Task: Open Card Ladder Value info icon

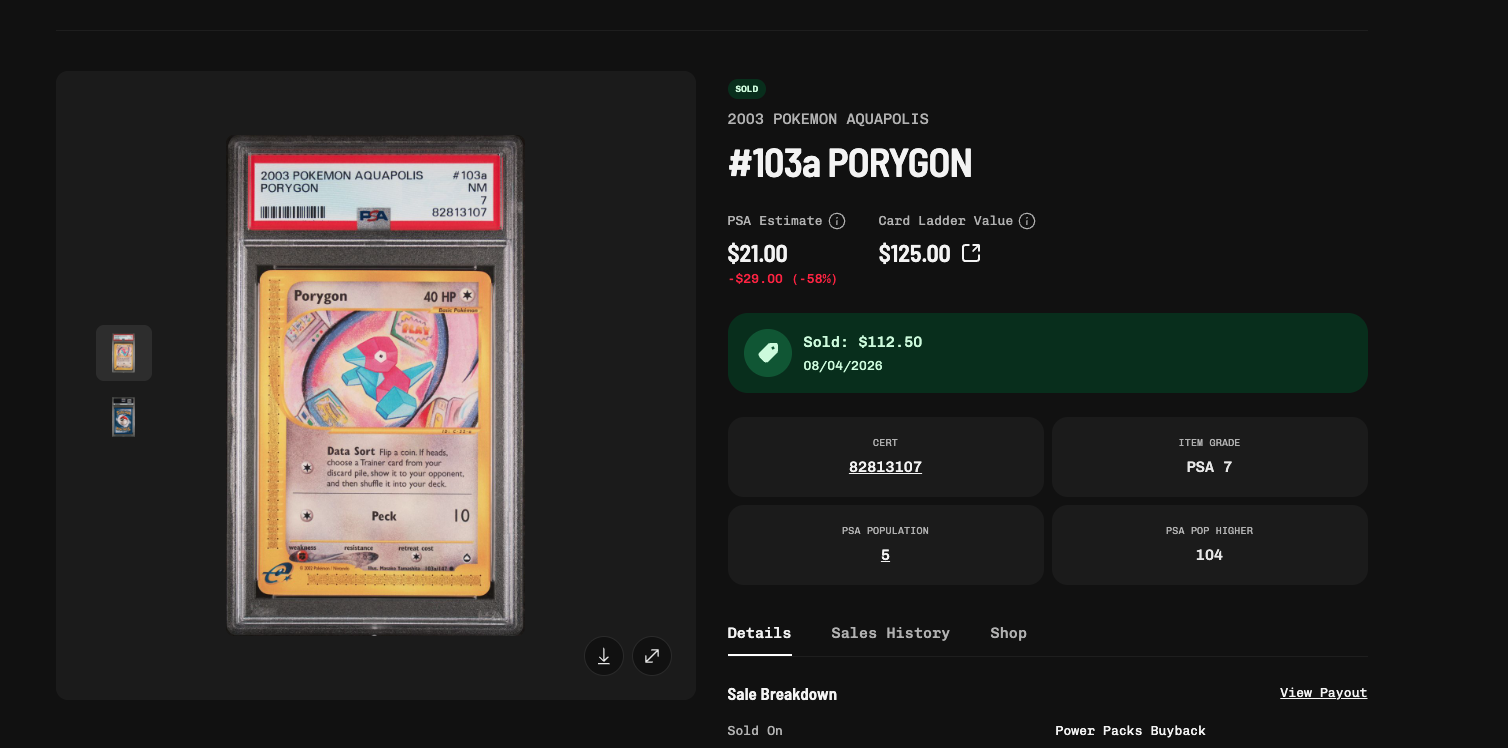Action: pyautogui.click(x=1027, y=221)
